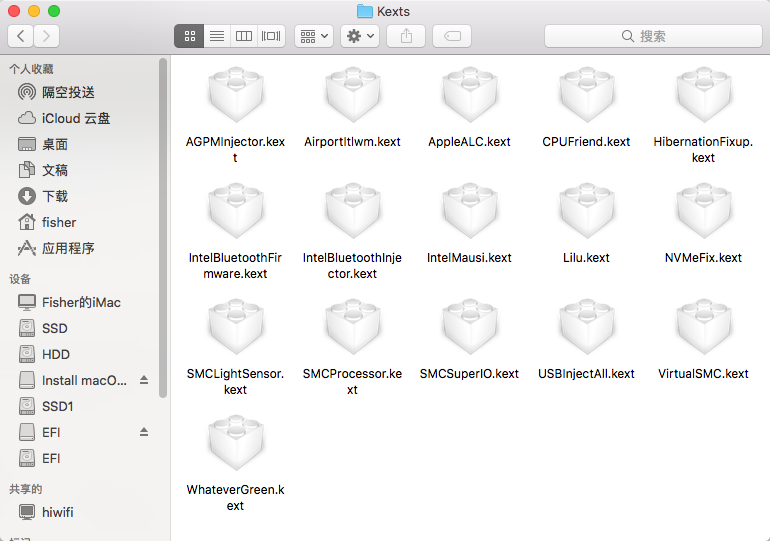Image resolution: width=770 pixels, height=541 pixels.
Task: Select the IntelMausi.kext file icon
Action: pyautogui.click(x=469, y=210)
